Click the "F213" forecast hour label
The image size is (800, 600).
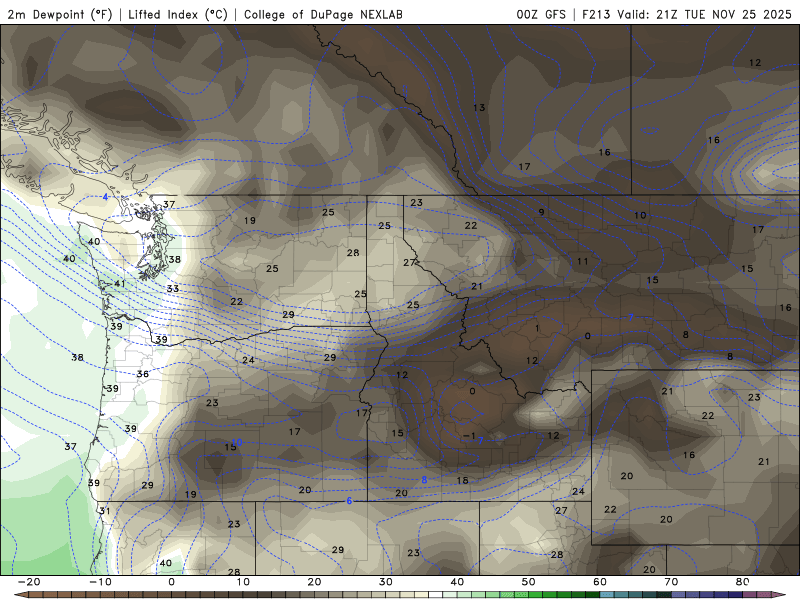(596, 14)
